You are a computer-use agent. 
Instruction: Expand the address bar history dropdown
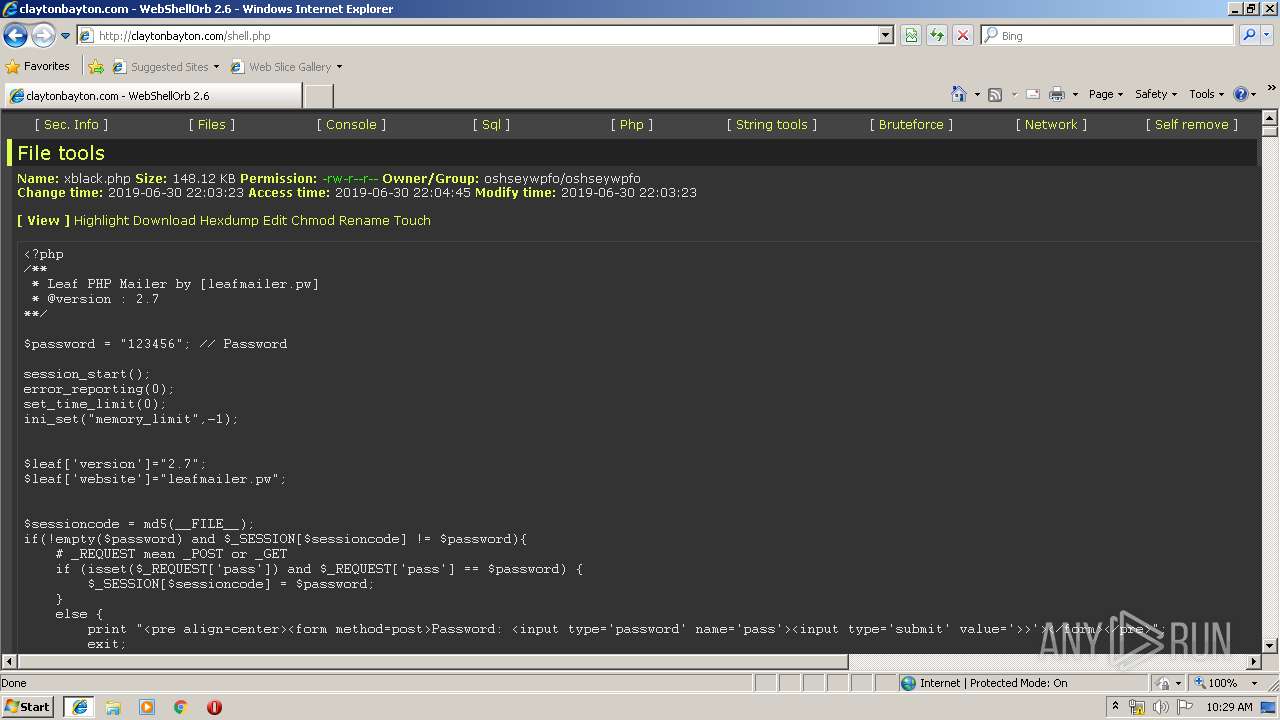pyautogui.click(x=886, y=36)
